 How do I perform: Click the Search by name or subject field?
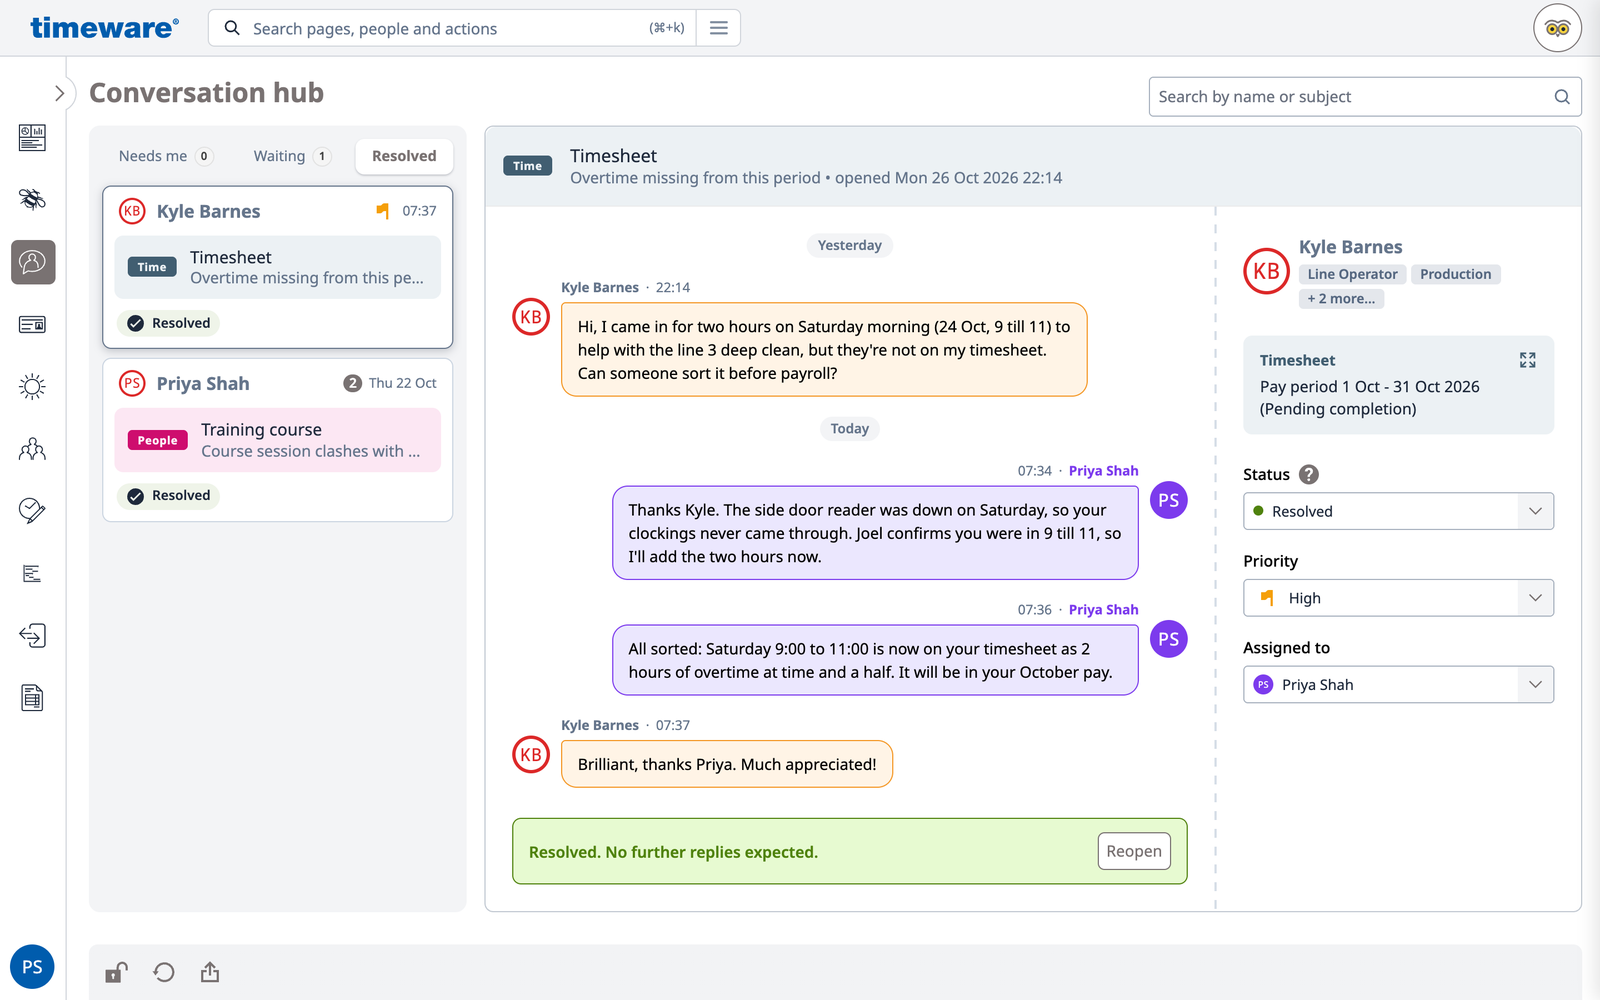pos(1365,97)
